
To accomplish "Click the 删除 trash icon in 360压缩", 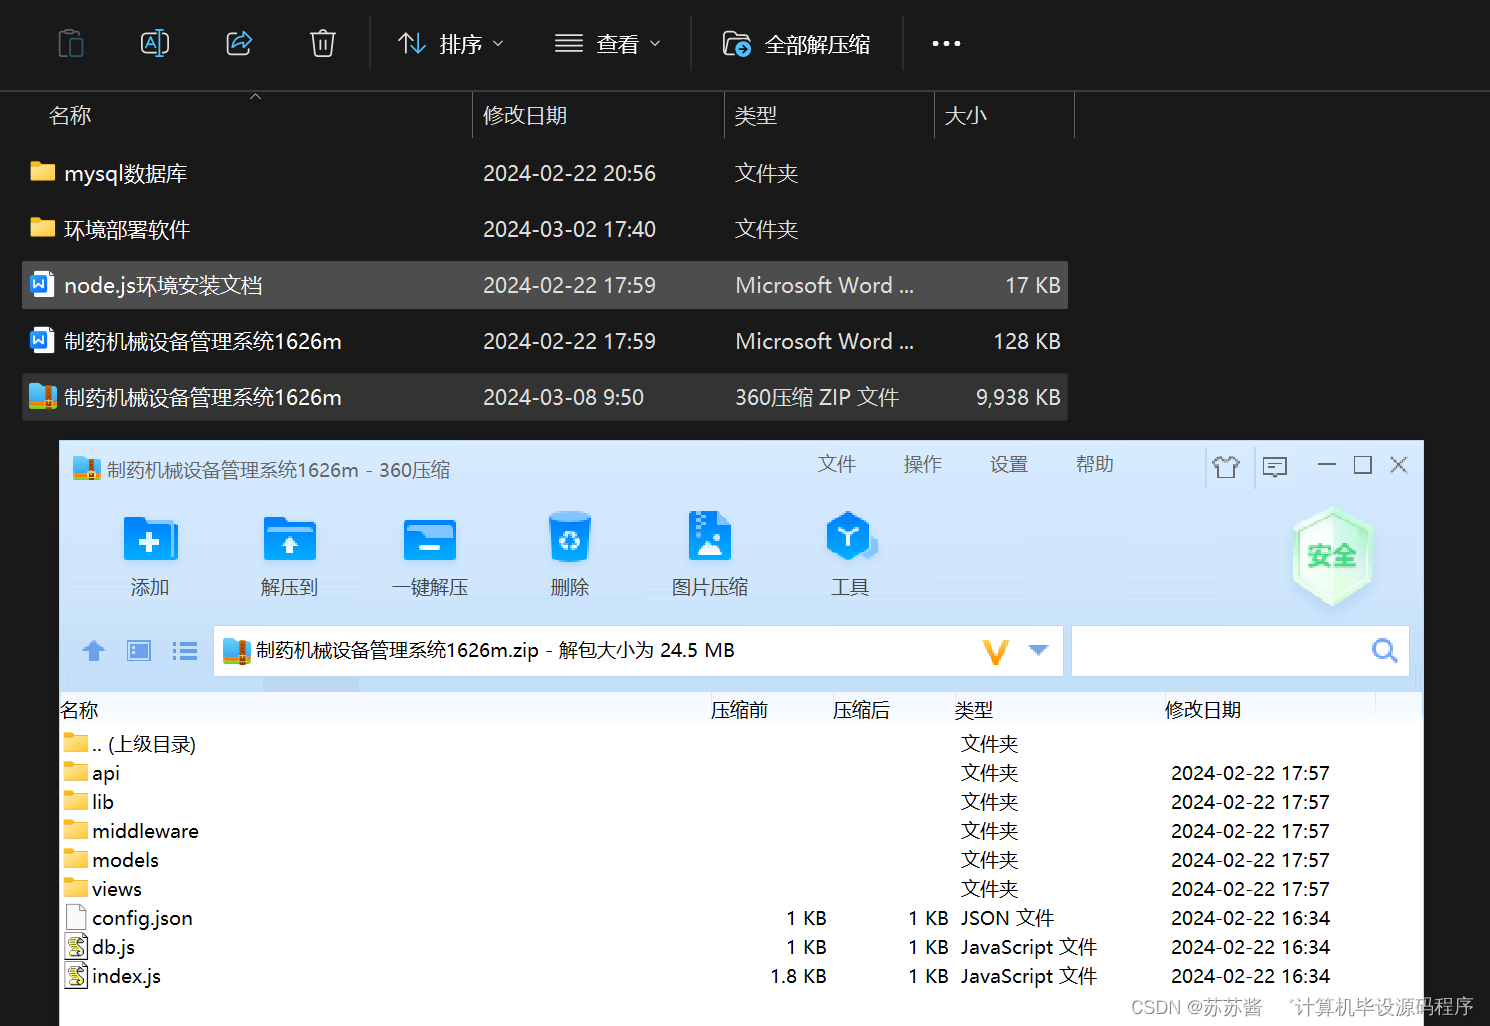I will (x=569, y=553).
